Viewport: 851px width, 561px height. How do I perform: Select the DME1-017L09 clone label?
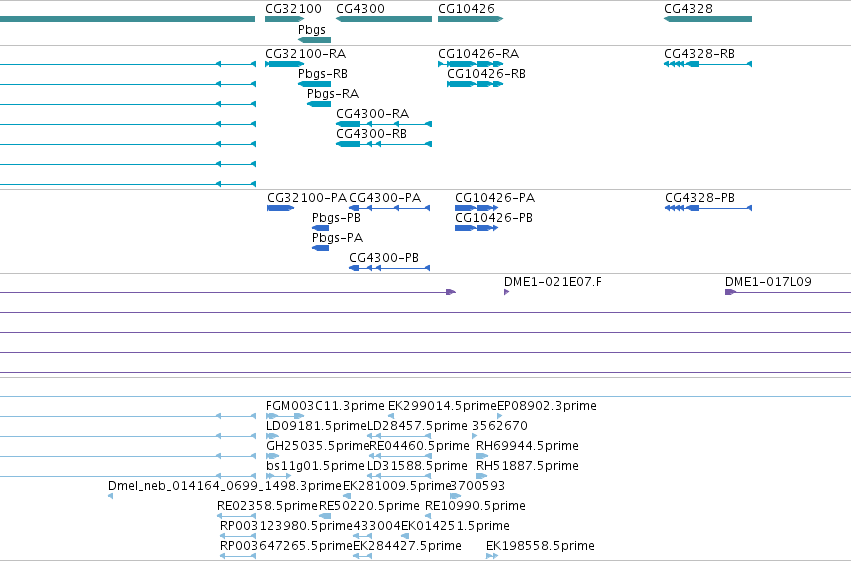tap(768, 283)
